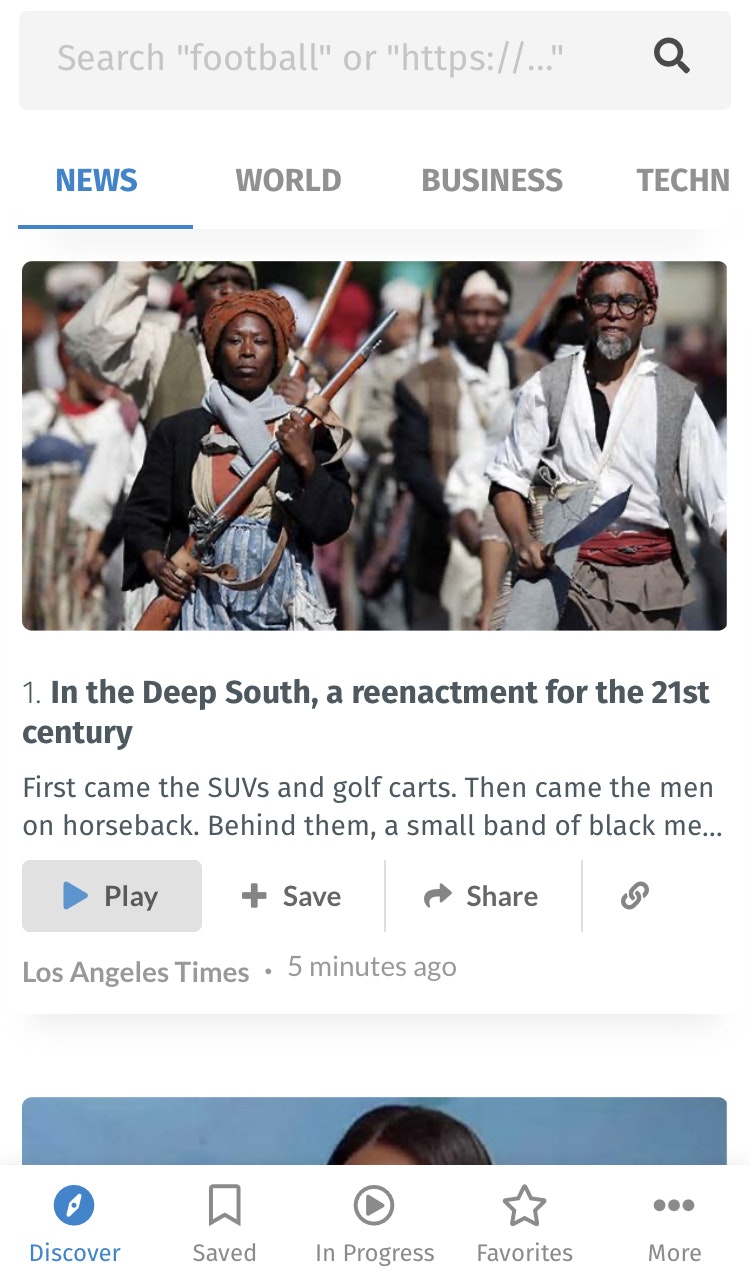The image size is (750, 1285).
Task: Share the Deep South article
Action: 482,896
